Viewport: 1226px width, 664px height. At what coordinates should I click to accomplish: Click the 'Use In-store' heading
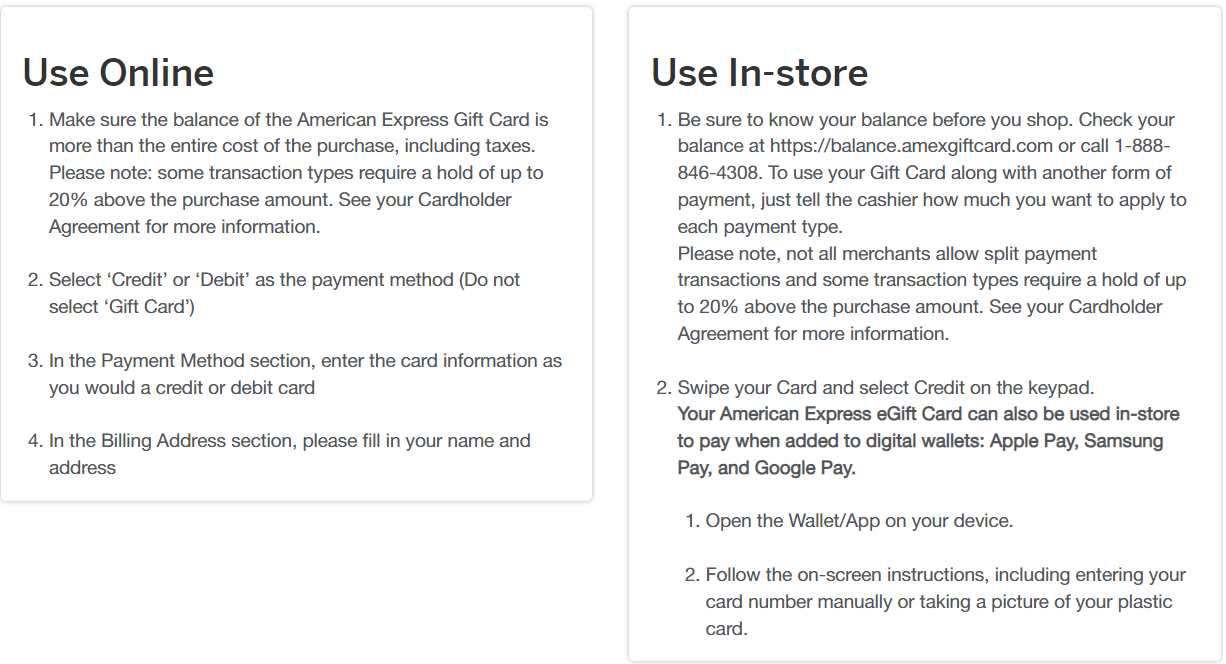(x=759, y=73)
